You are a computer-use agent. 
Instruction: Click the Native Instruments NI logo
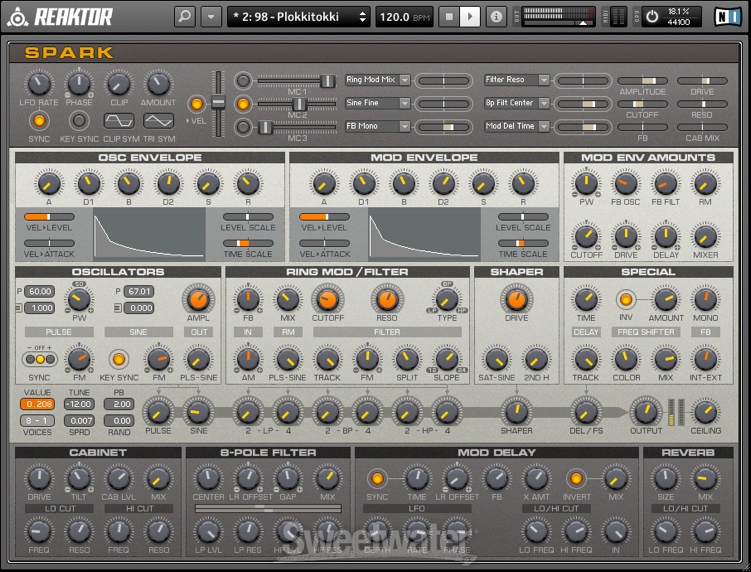point(726,17)
